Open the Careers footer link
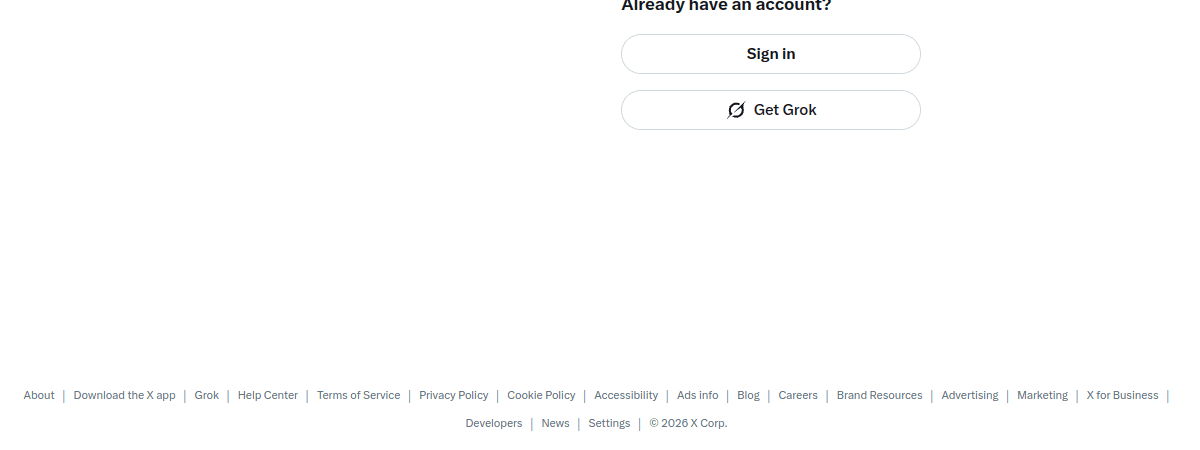Screen dimensions: 1200x450 (798, 395)
